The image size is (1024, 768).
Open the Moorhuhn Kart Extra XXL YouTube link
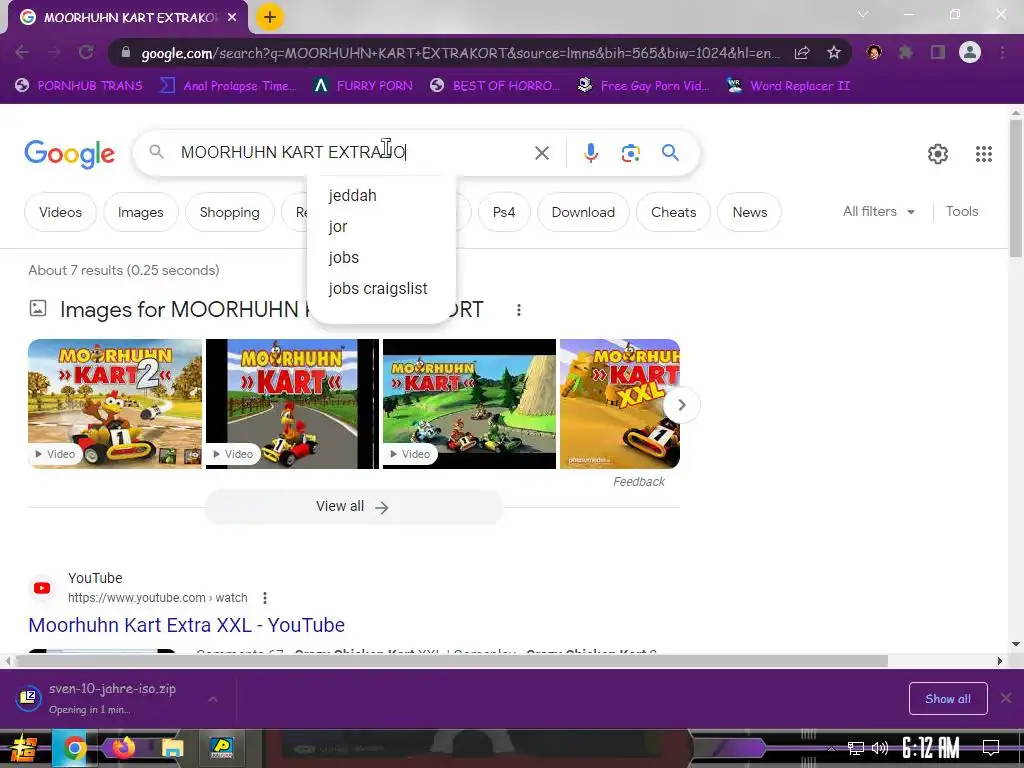(x=187, y=625)
